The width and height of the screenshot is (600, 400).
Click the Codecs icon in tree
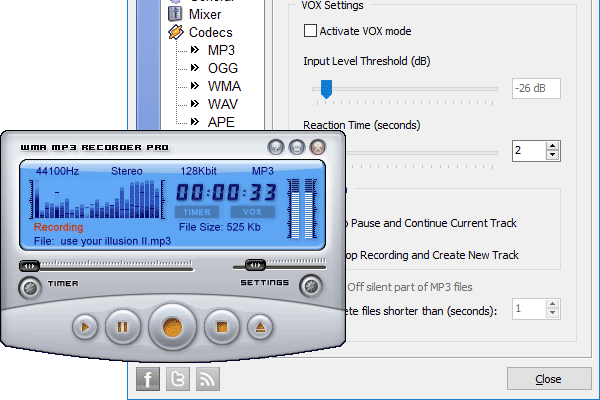[x=176, y=32]
